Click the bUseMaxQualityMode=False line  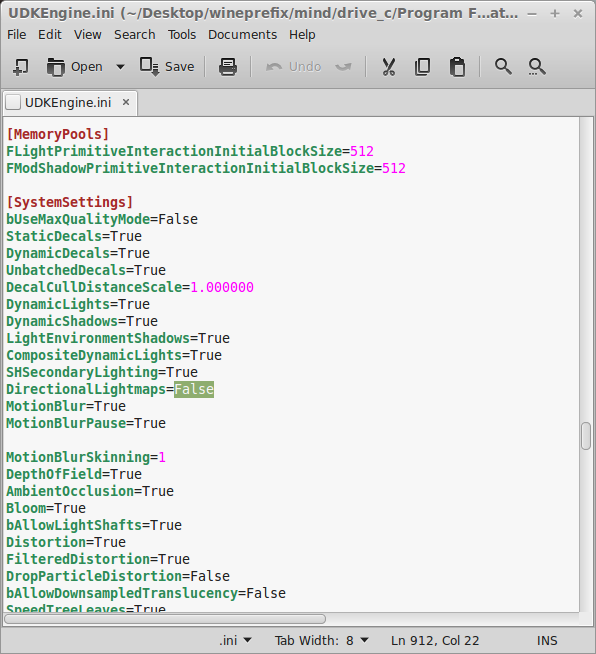tap(102, 219)
